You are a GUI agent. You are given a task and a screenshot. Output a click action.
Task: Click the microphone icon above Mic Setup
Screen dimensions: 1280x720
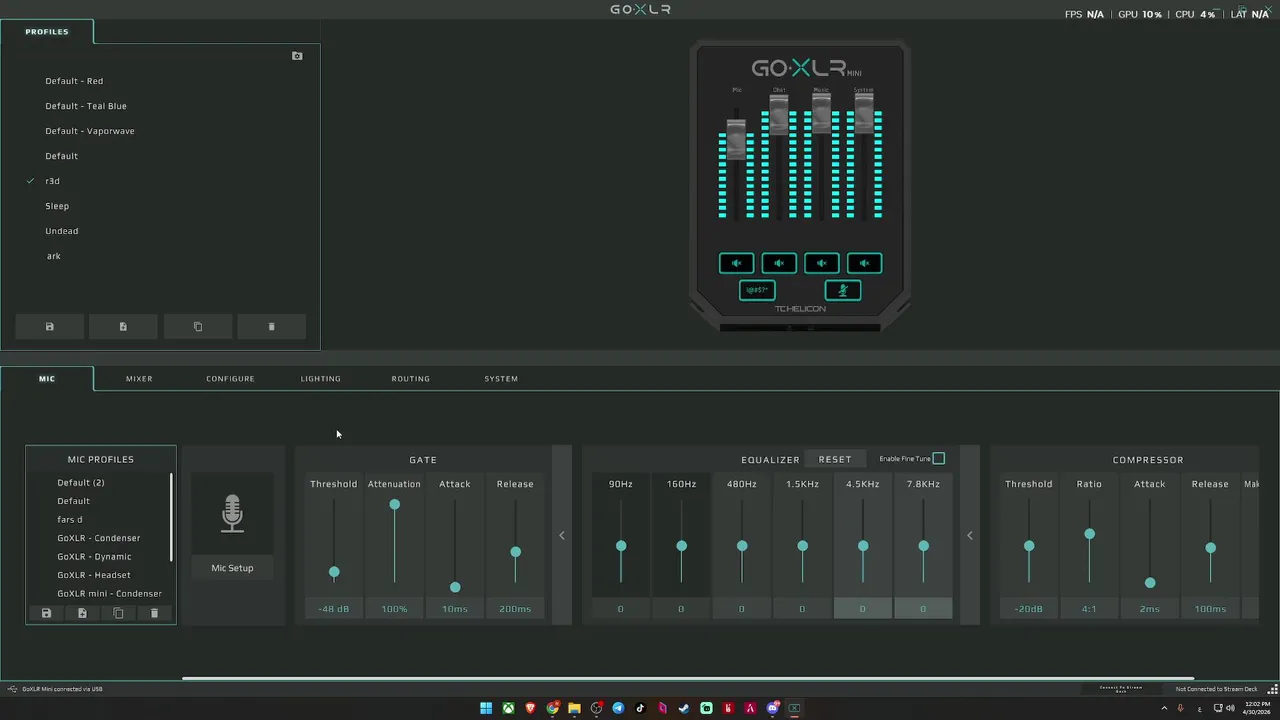click(x=232, y=513)
